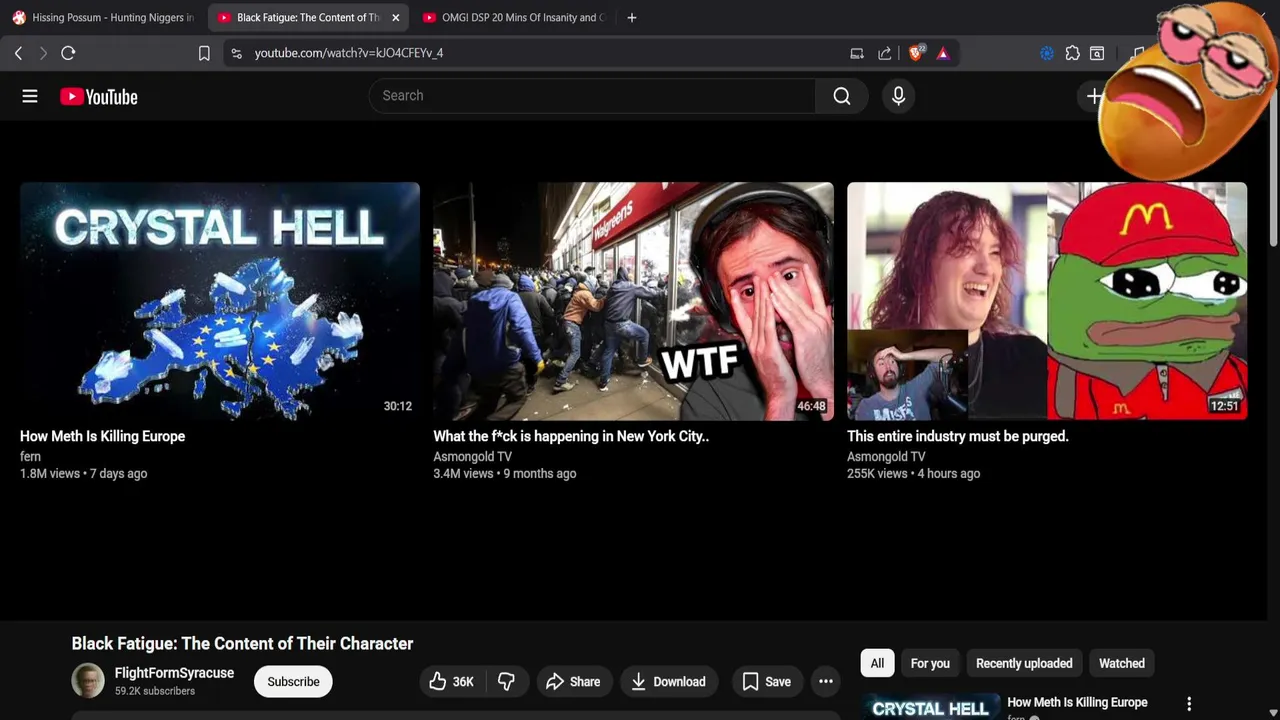Screen dimensions: 1280x720
Task: Open FlightFormSyracuse channel avatar
Action: click(88, 681)
